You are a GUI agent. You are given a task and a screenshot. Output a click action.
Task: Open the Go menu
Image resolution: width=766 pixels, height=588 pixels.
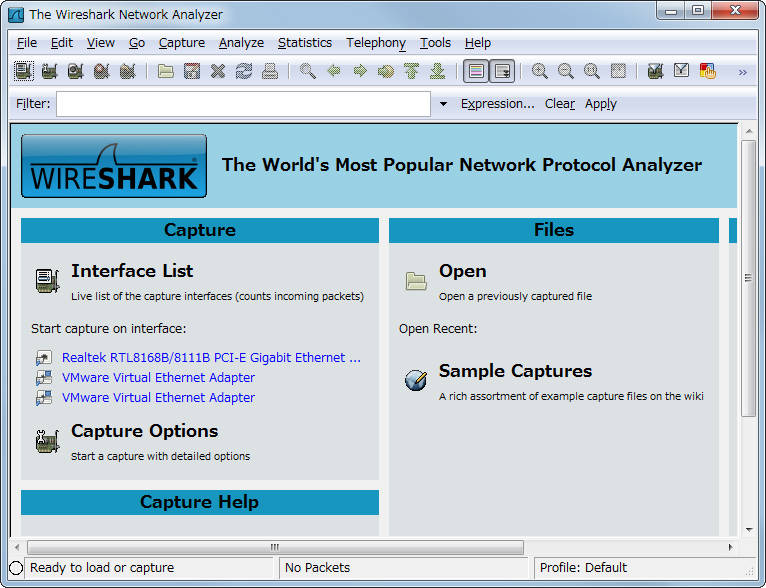[137, 43]
